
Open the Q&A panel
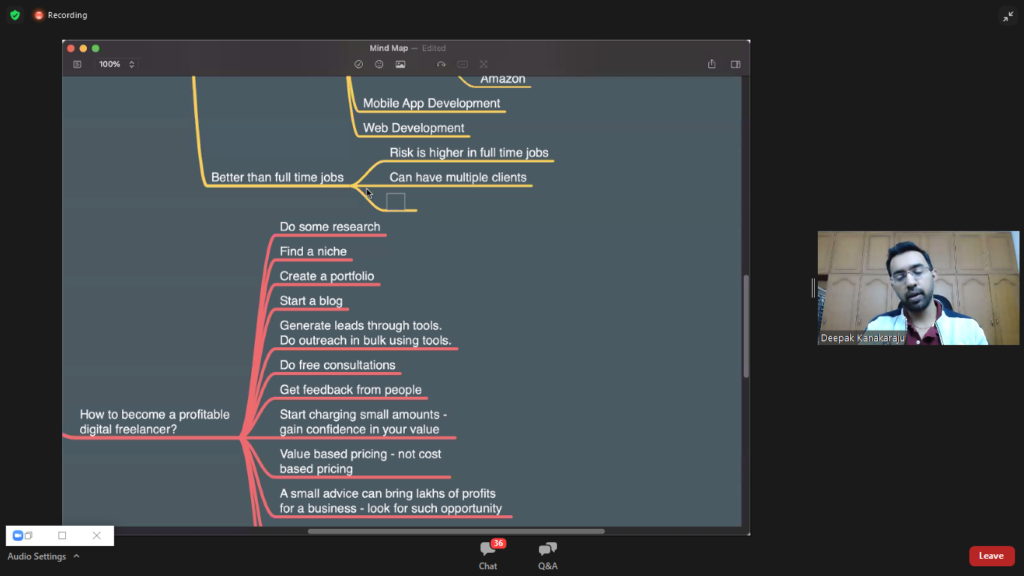547,554
